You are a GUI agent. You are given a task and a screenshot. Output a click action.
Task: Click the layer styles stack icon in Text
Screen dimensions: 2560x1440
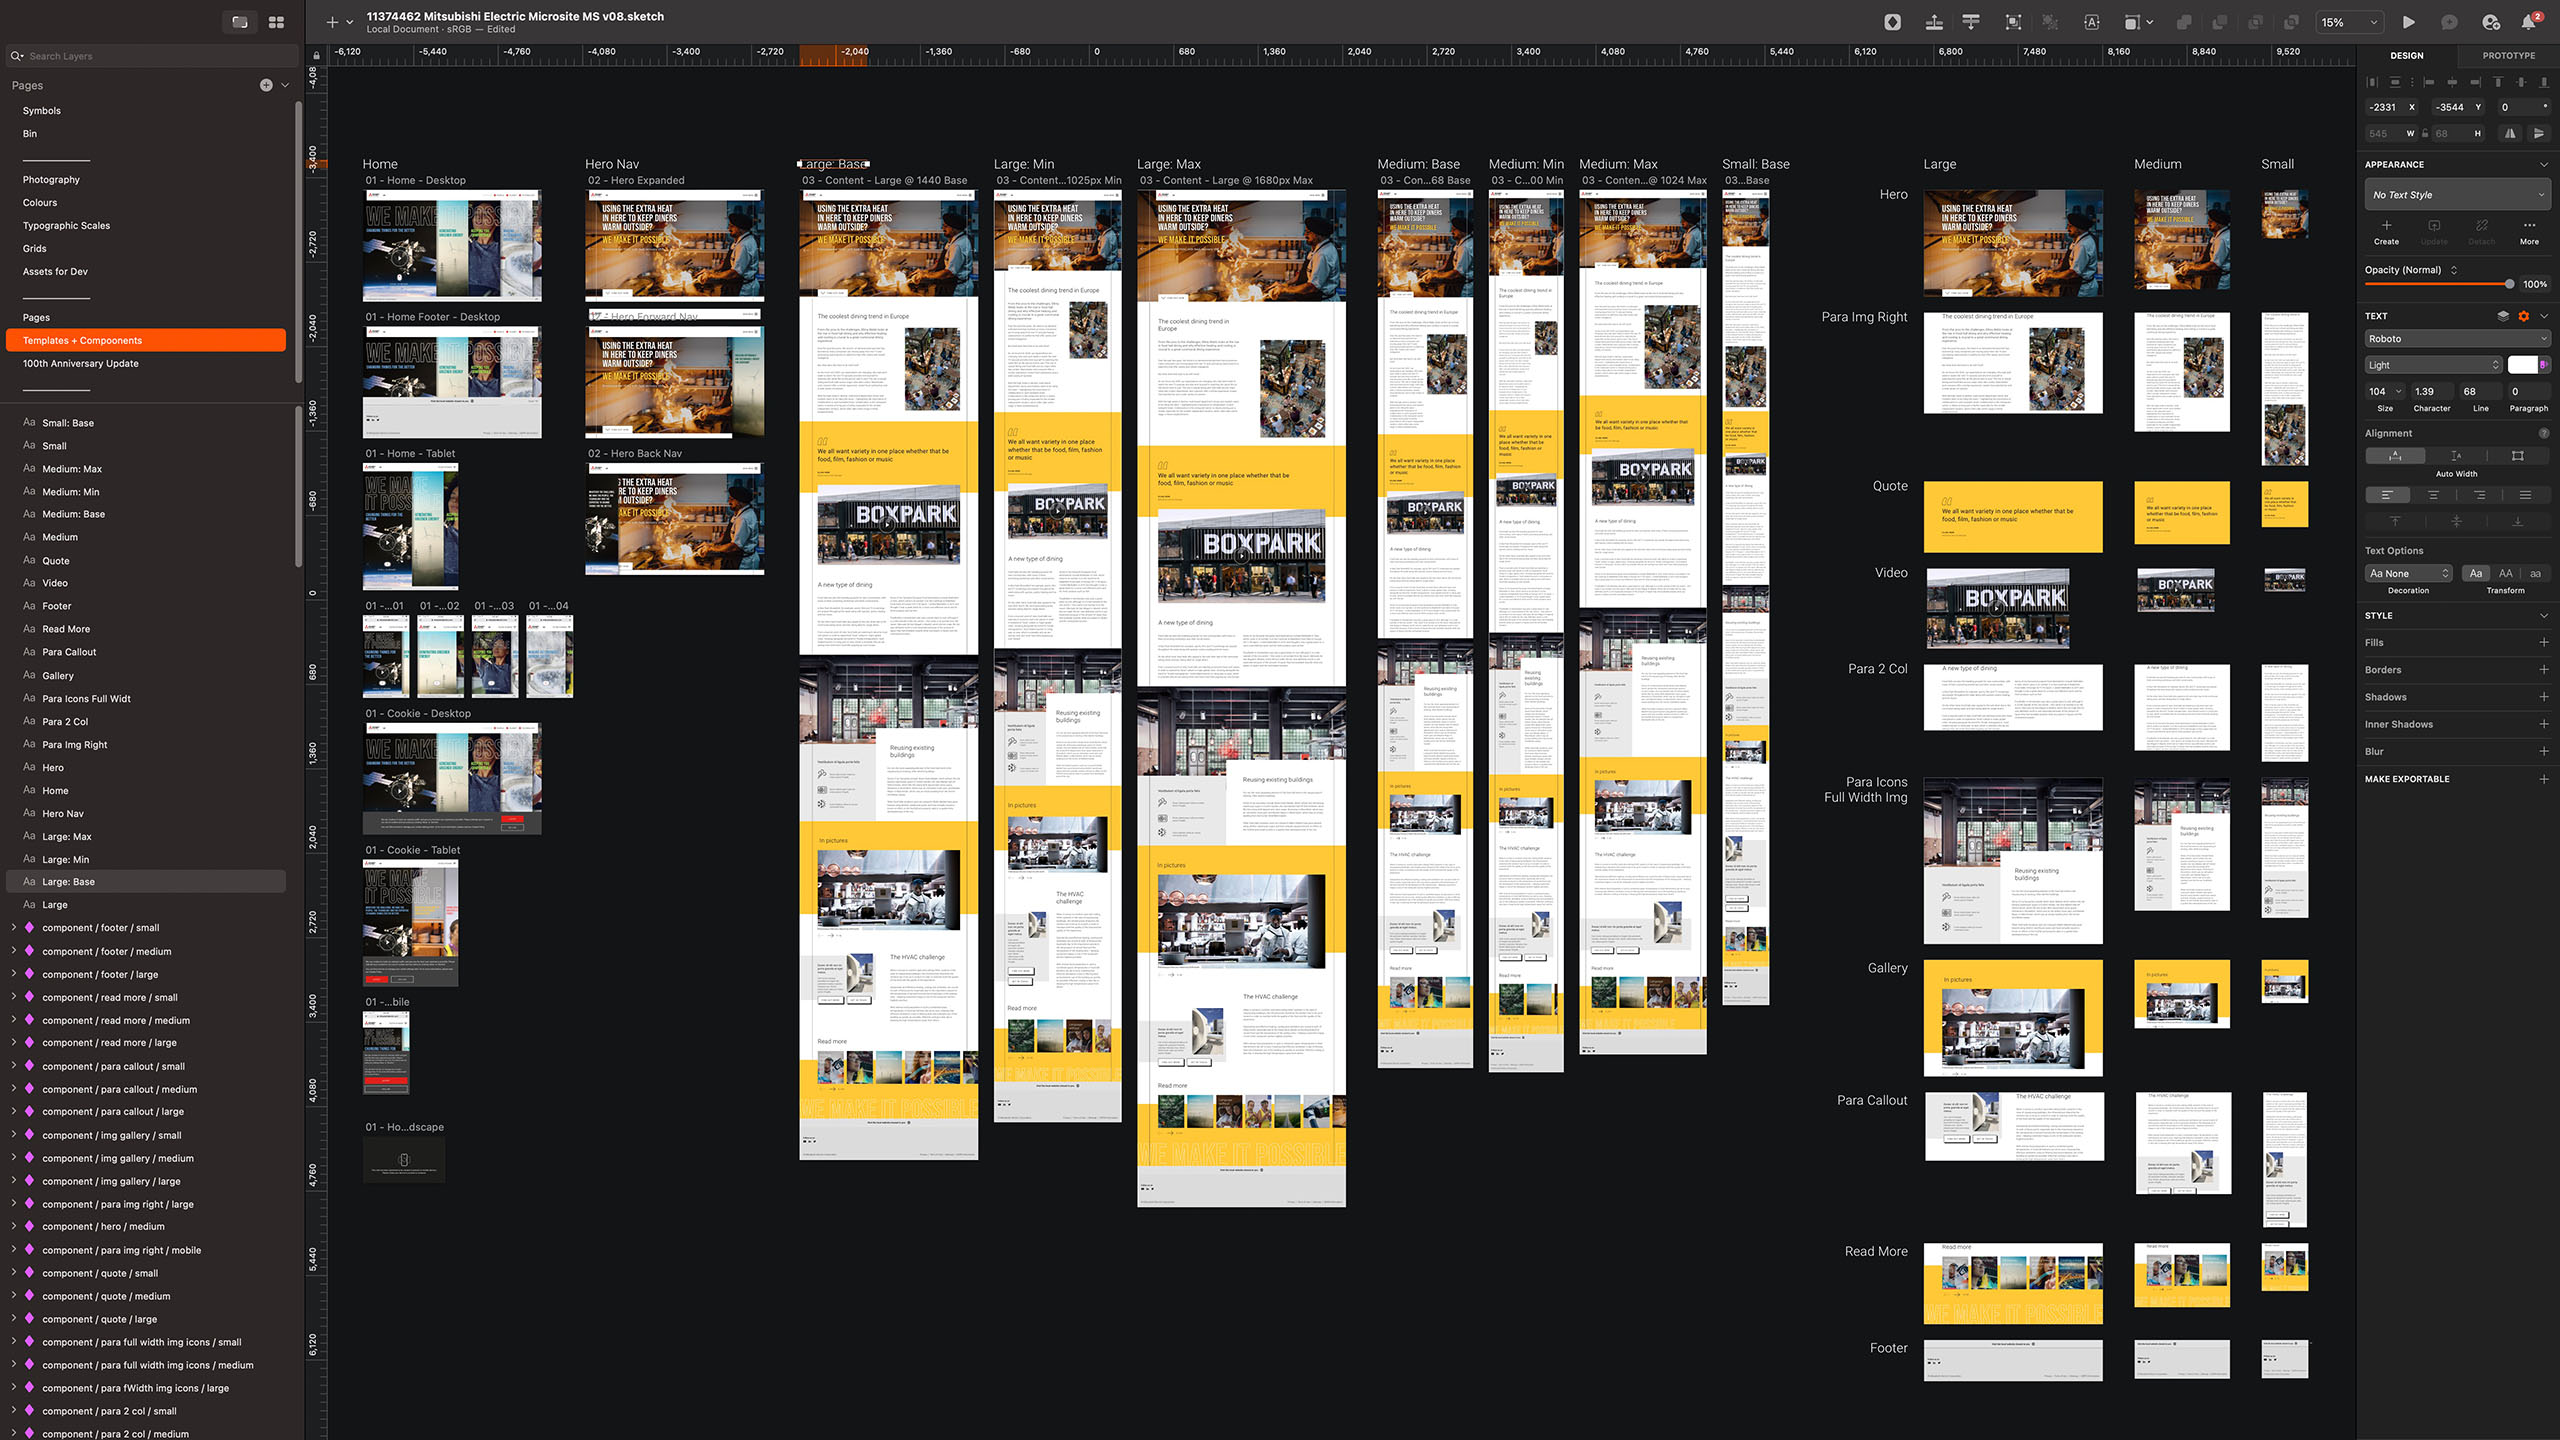[x=2503, y=316]
